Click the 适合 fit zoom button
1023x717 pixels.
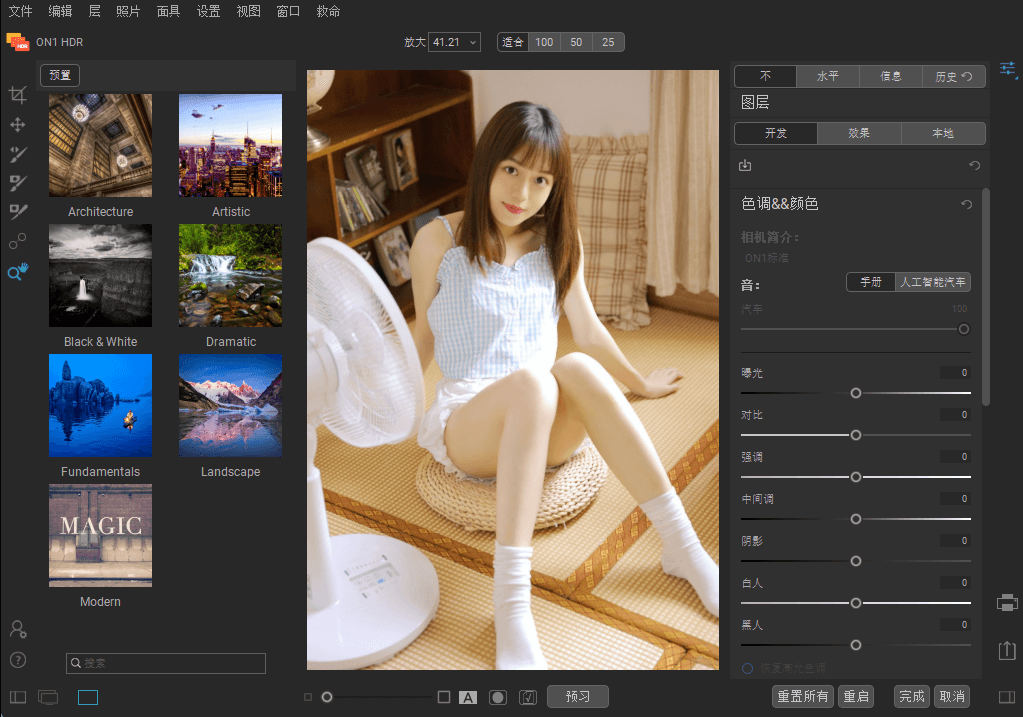point(513,42)
